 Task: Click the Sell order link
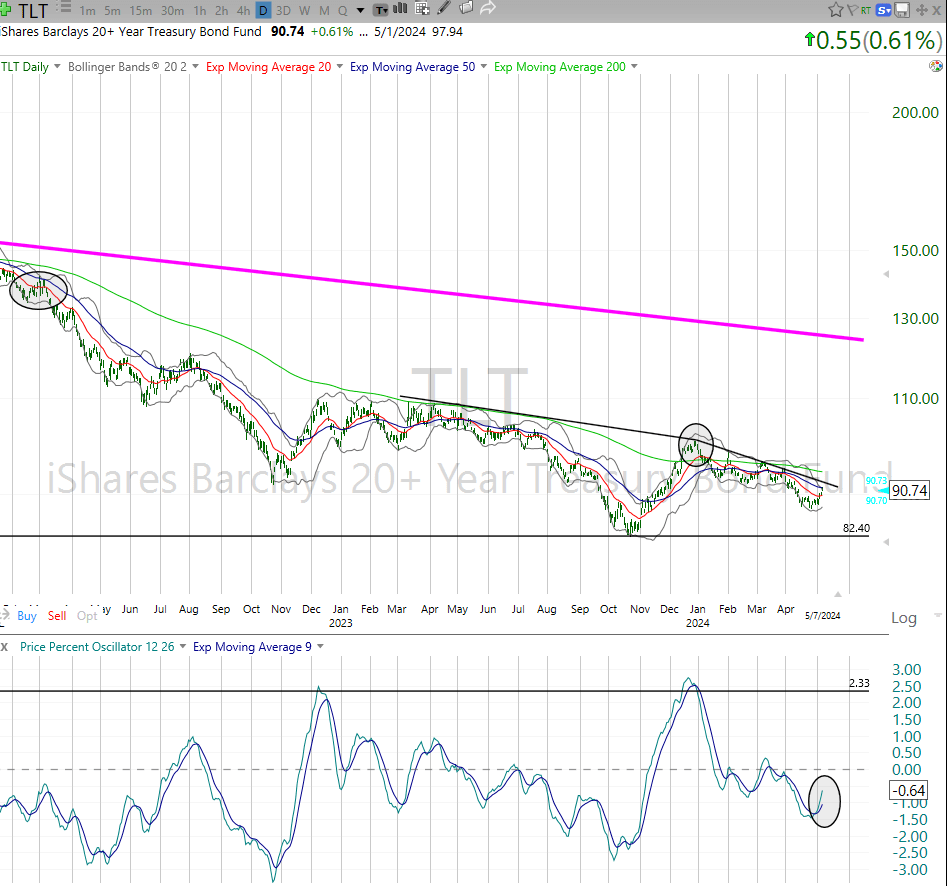[x=56, y=616]
